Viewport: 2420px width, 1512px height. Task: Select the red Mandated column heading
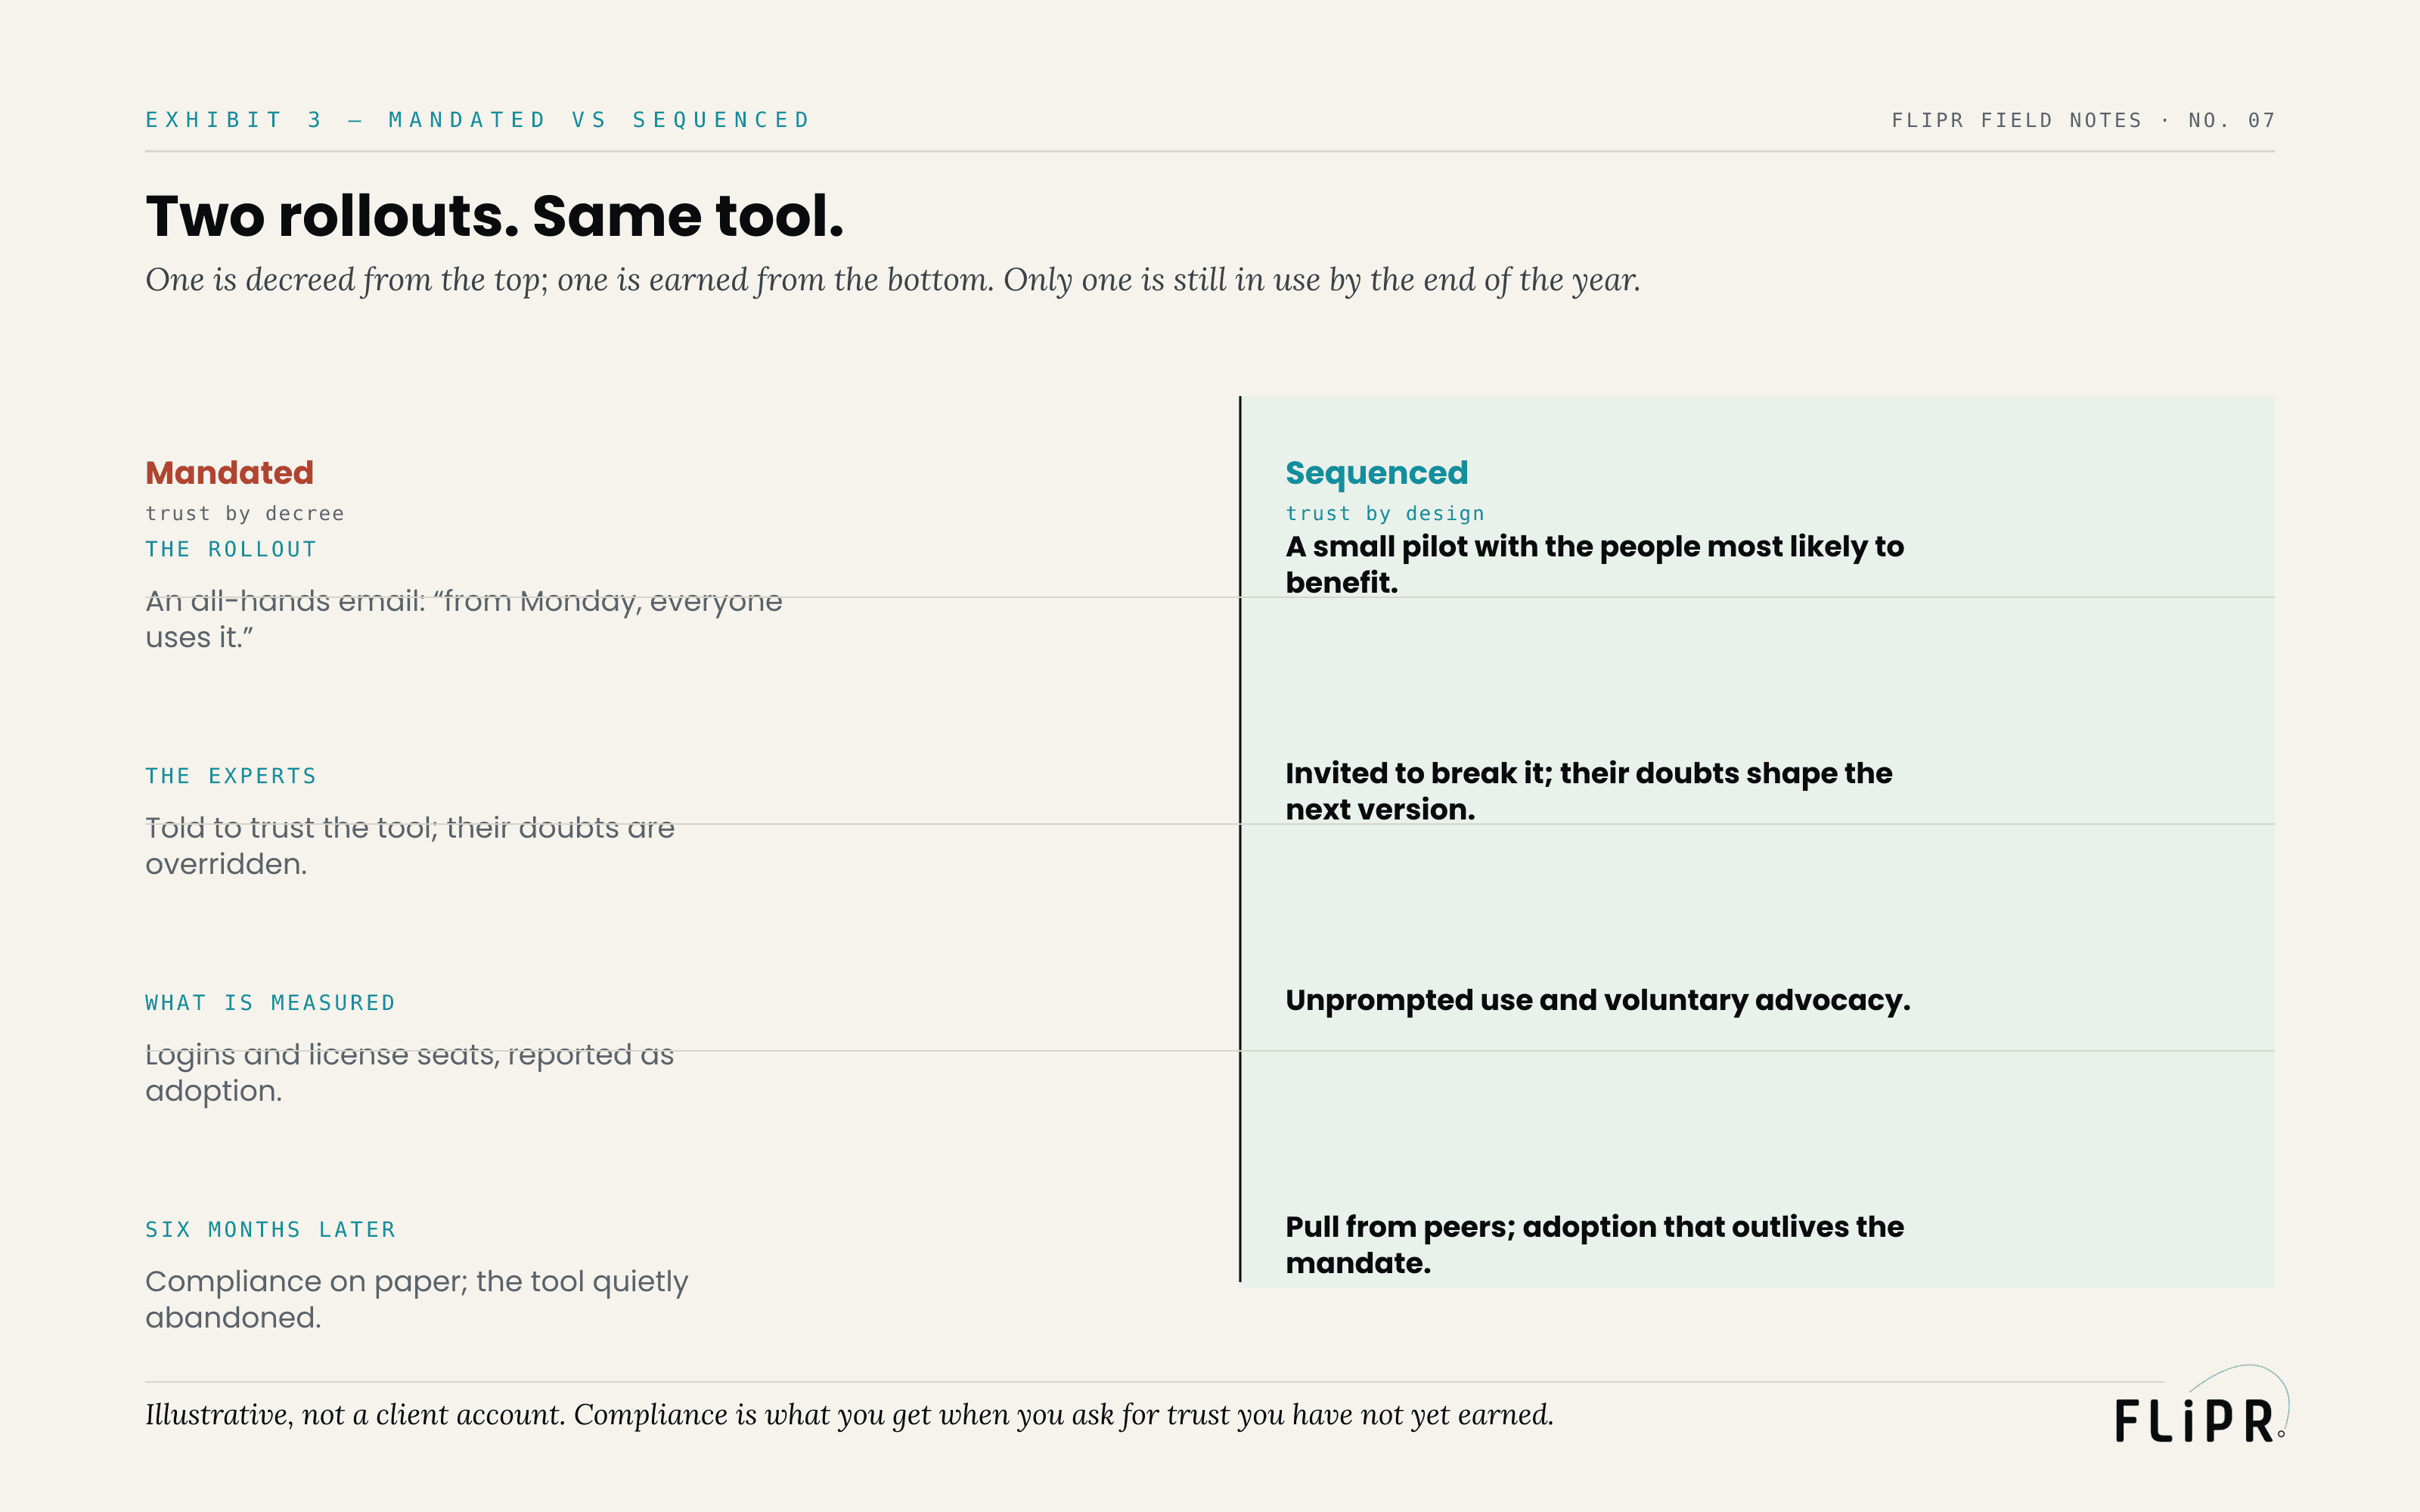pos(230,472)
